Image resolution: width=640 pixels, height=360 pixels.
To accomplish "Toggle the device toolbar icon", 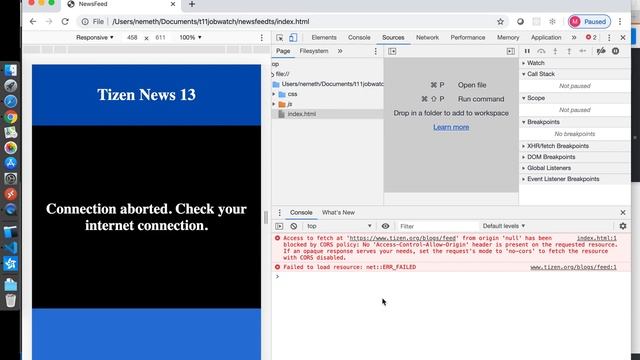I will point(293,38).
